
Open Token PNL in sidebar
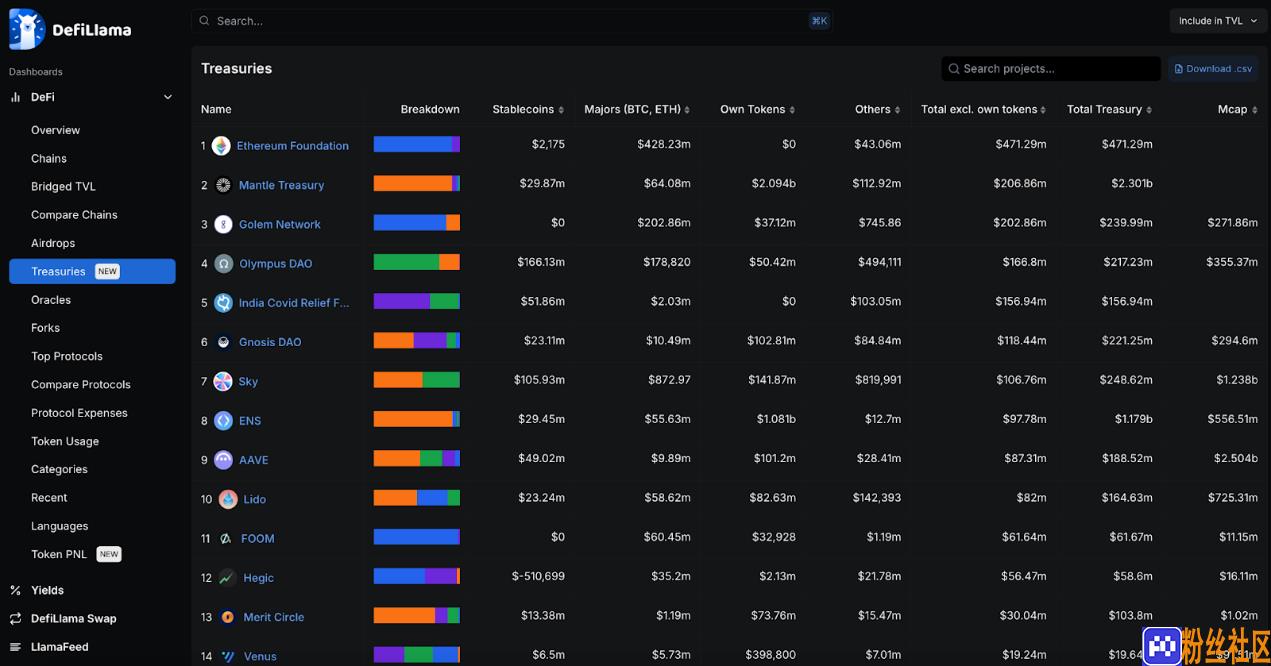pyautogui.click(x=59, y=554)
